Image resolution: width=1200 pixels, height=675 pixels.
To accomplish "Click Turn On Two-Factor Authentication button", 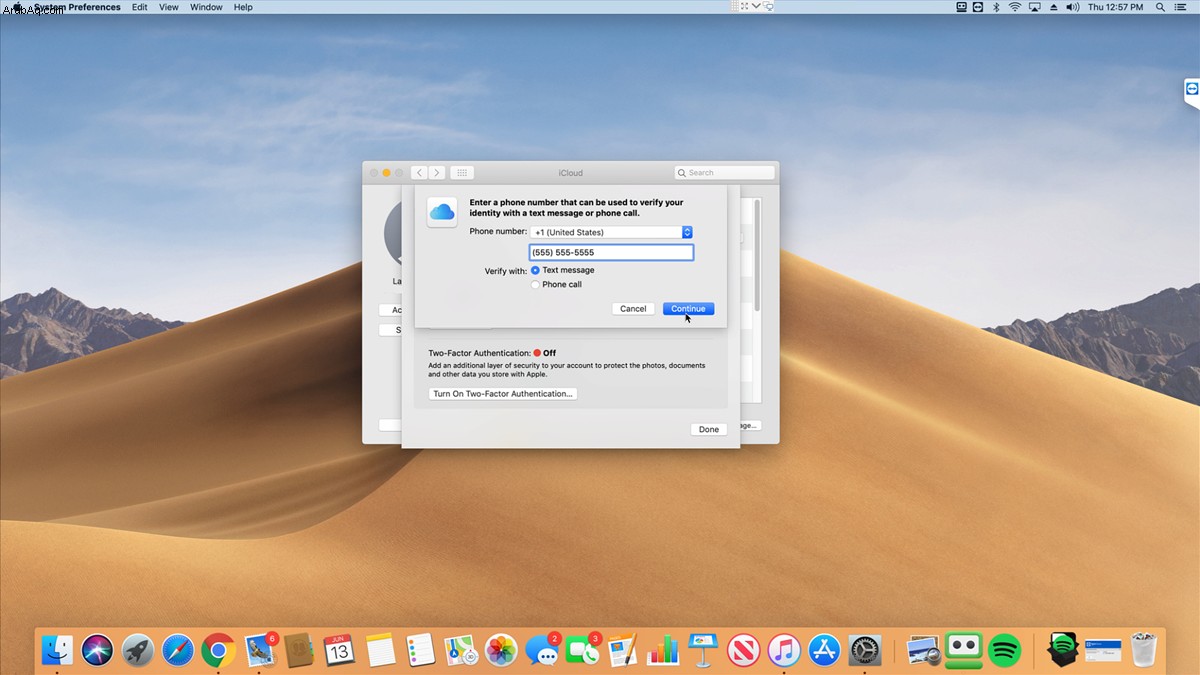I will [x=503, y=394].
